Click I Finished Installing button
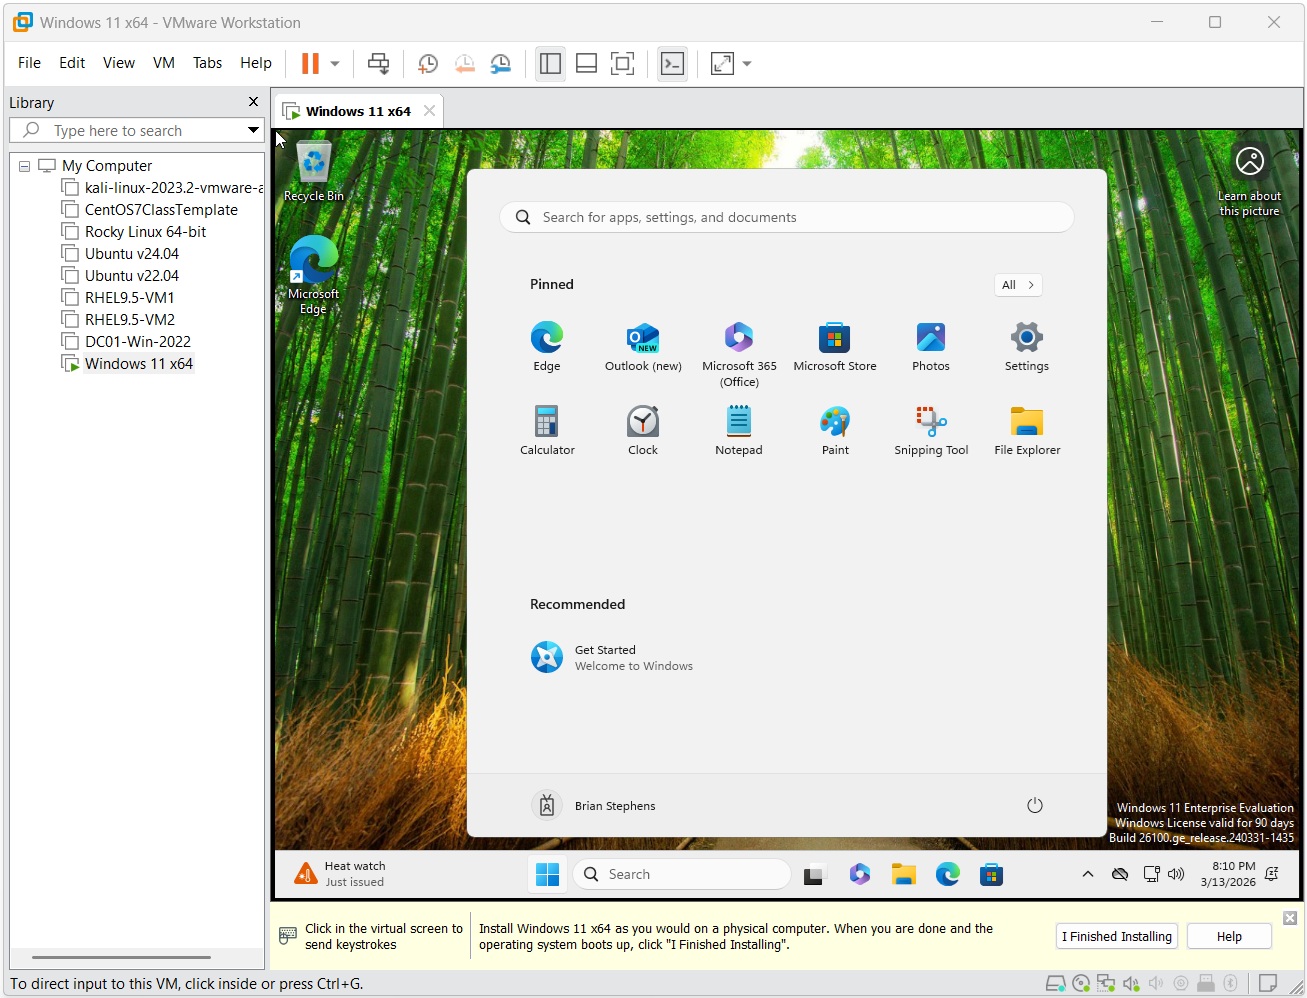 pos(1117,936)
